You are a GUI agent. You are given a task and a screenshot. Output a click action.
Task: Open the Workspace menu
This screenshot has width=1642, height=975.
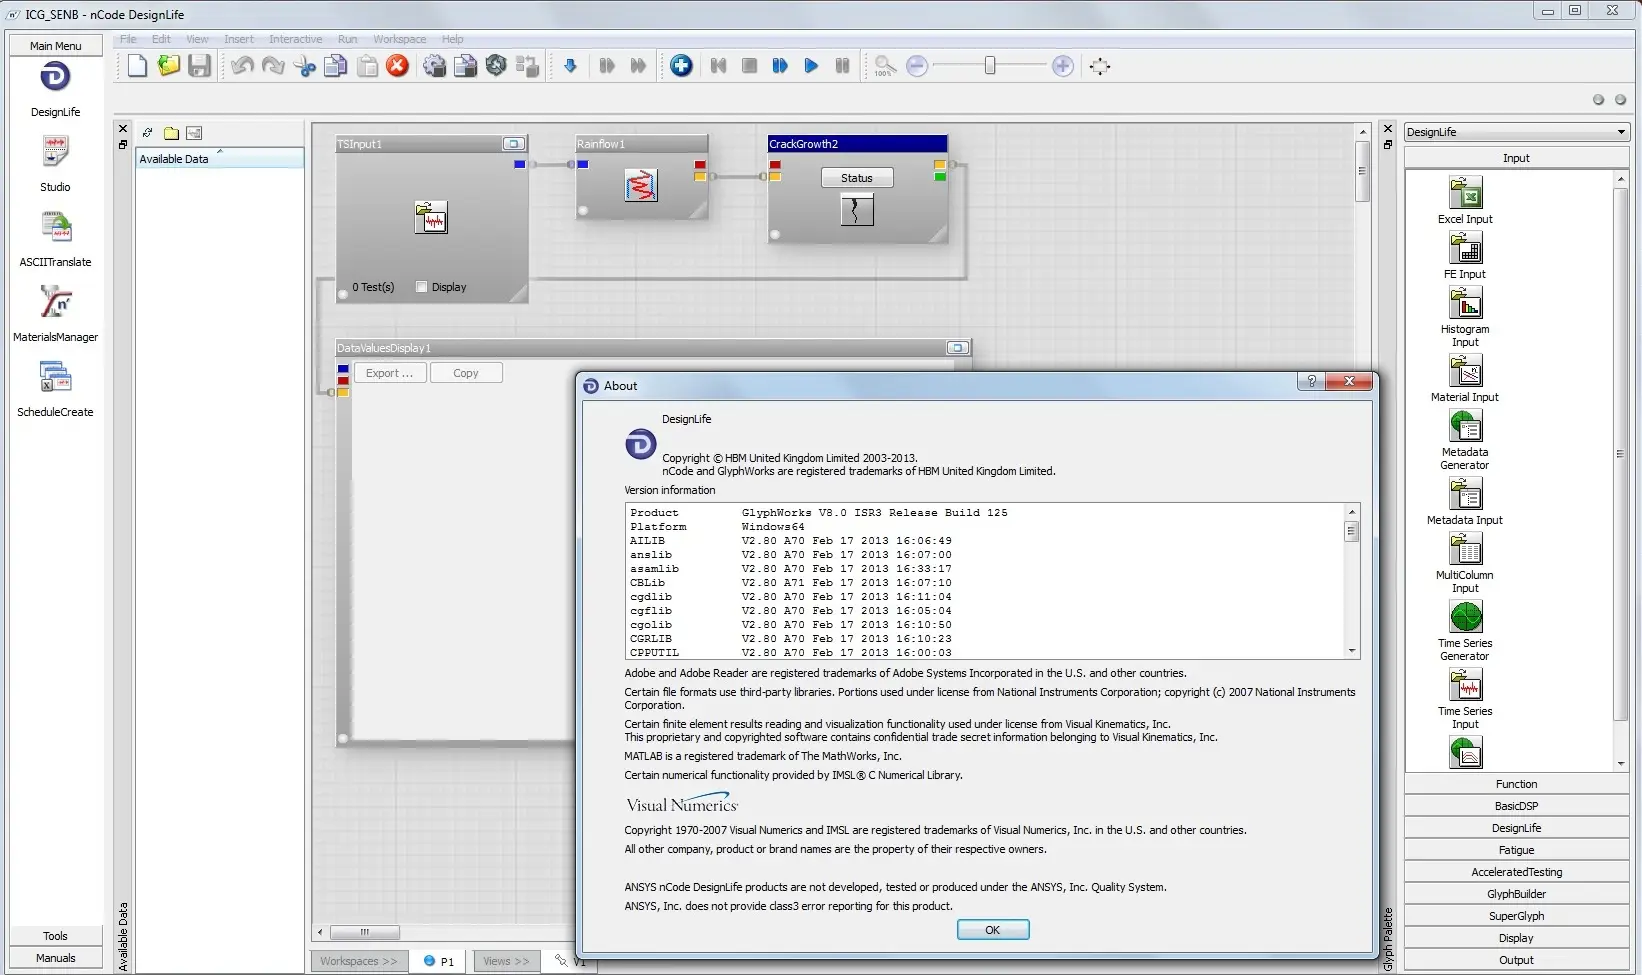399,39
